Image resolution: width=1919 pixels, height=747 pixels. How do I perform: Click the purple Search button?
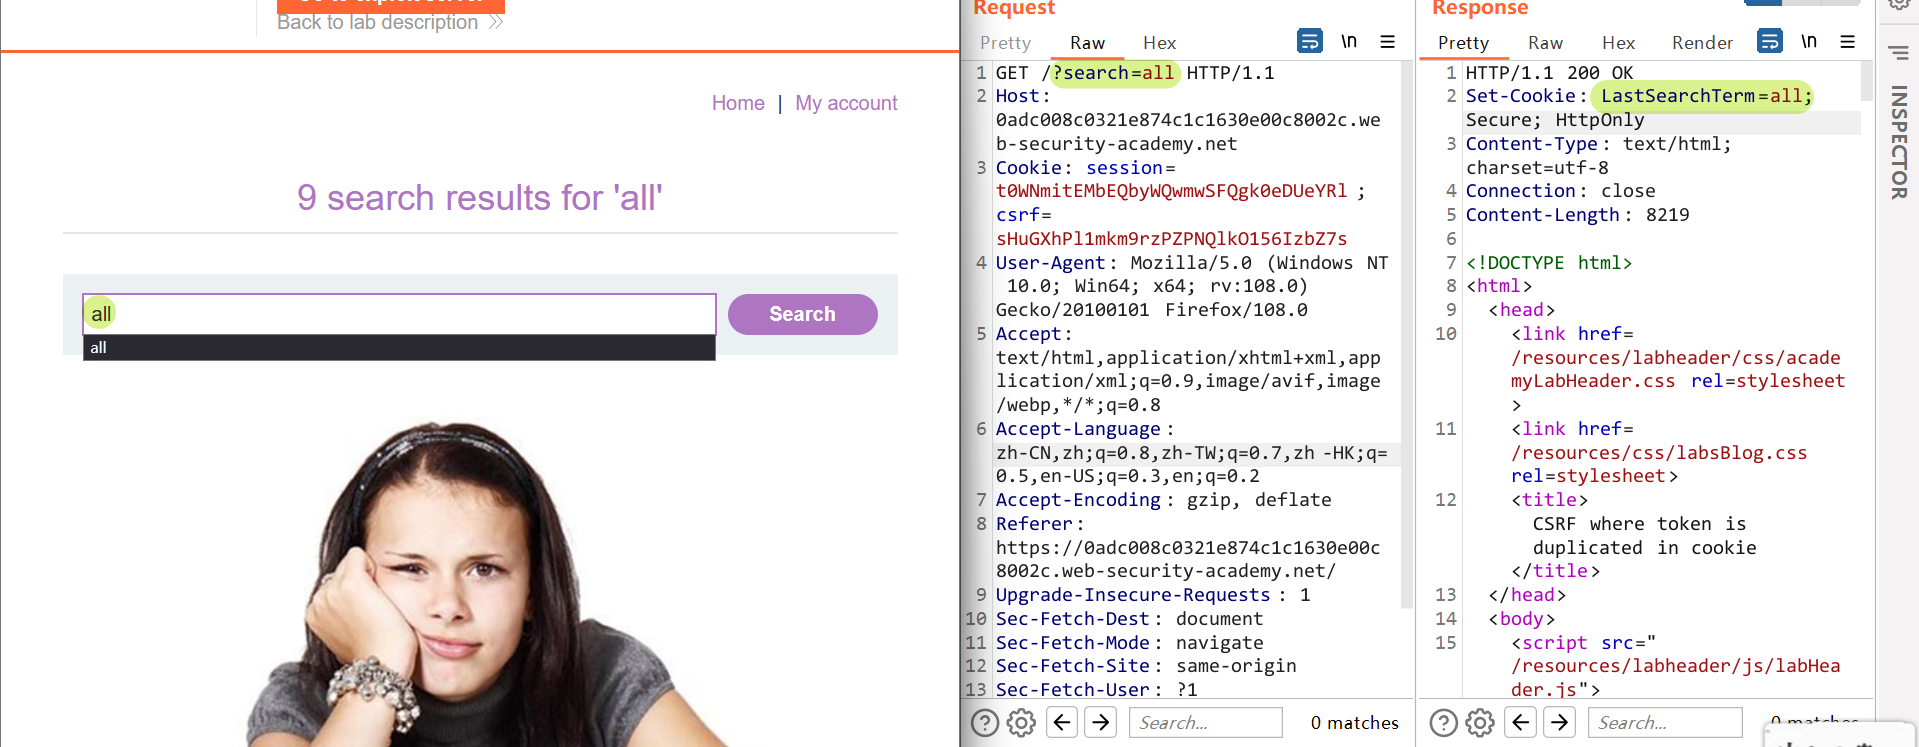point(802,314)
